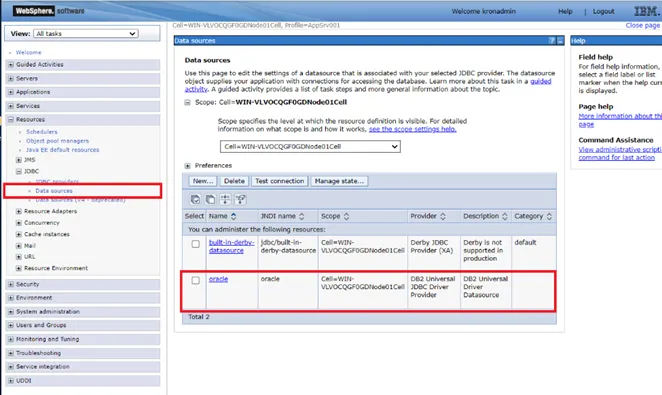This screenshot has width=662, height=395.
Task: Open Data sources link under JDBC
Action: 54,191
